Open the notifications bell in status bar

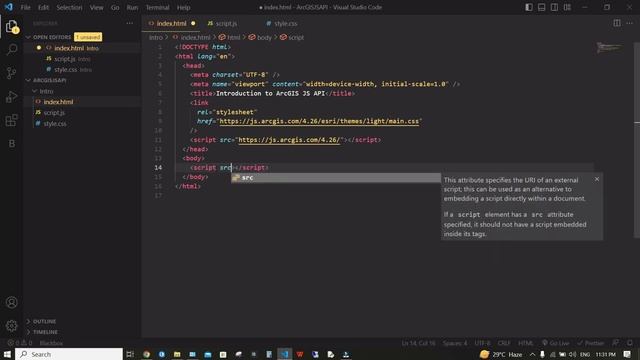coord(630,343)
